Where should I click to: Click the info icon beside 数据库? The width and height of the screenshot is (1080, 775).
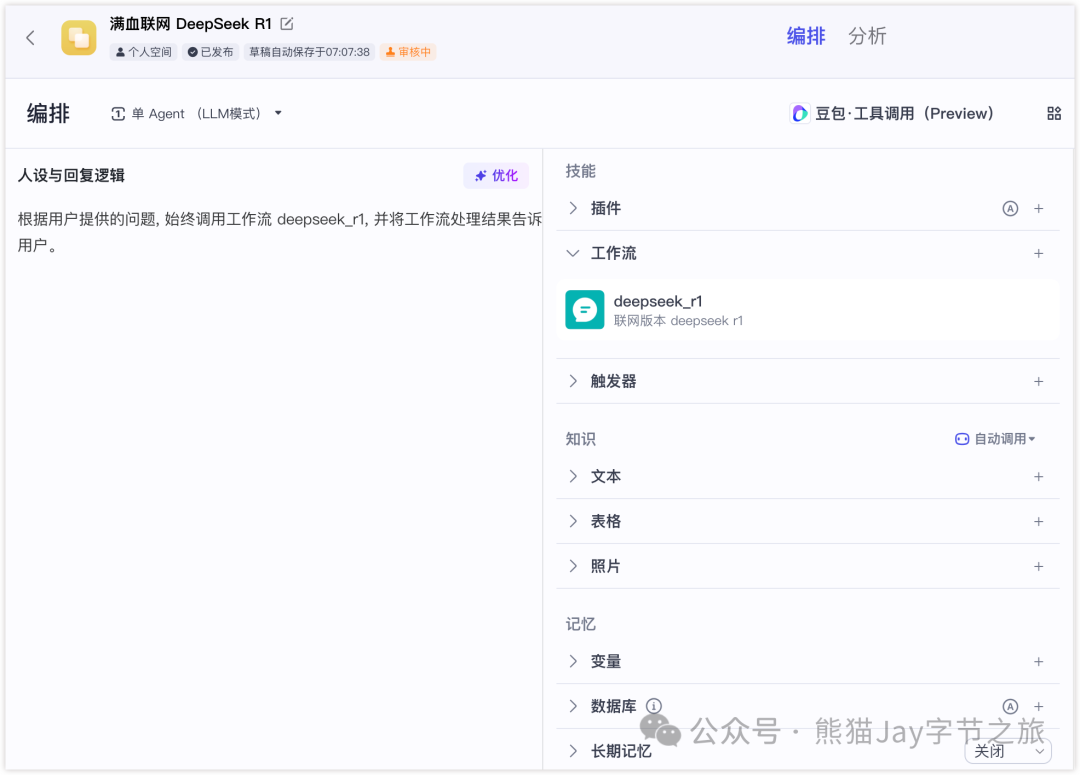654,706
